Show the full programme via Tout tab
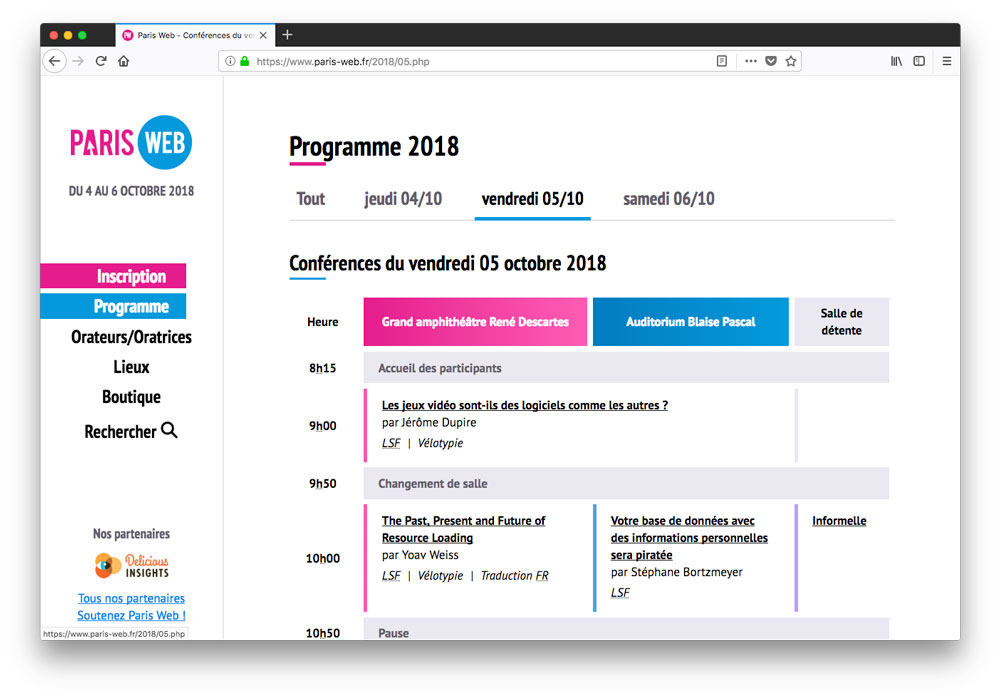1000x697 pixels. (311, 199)
